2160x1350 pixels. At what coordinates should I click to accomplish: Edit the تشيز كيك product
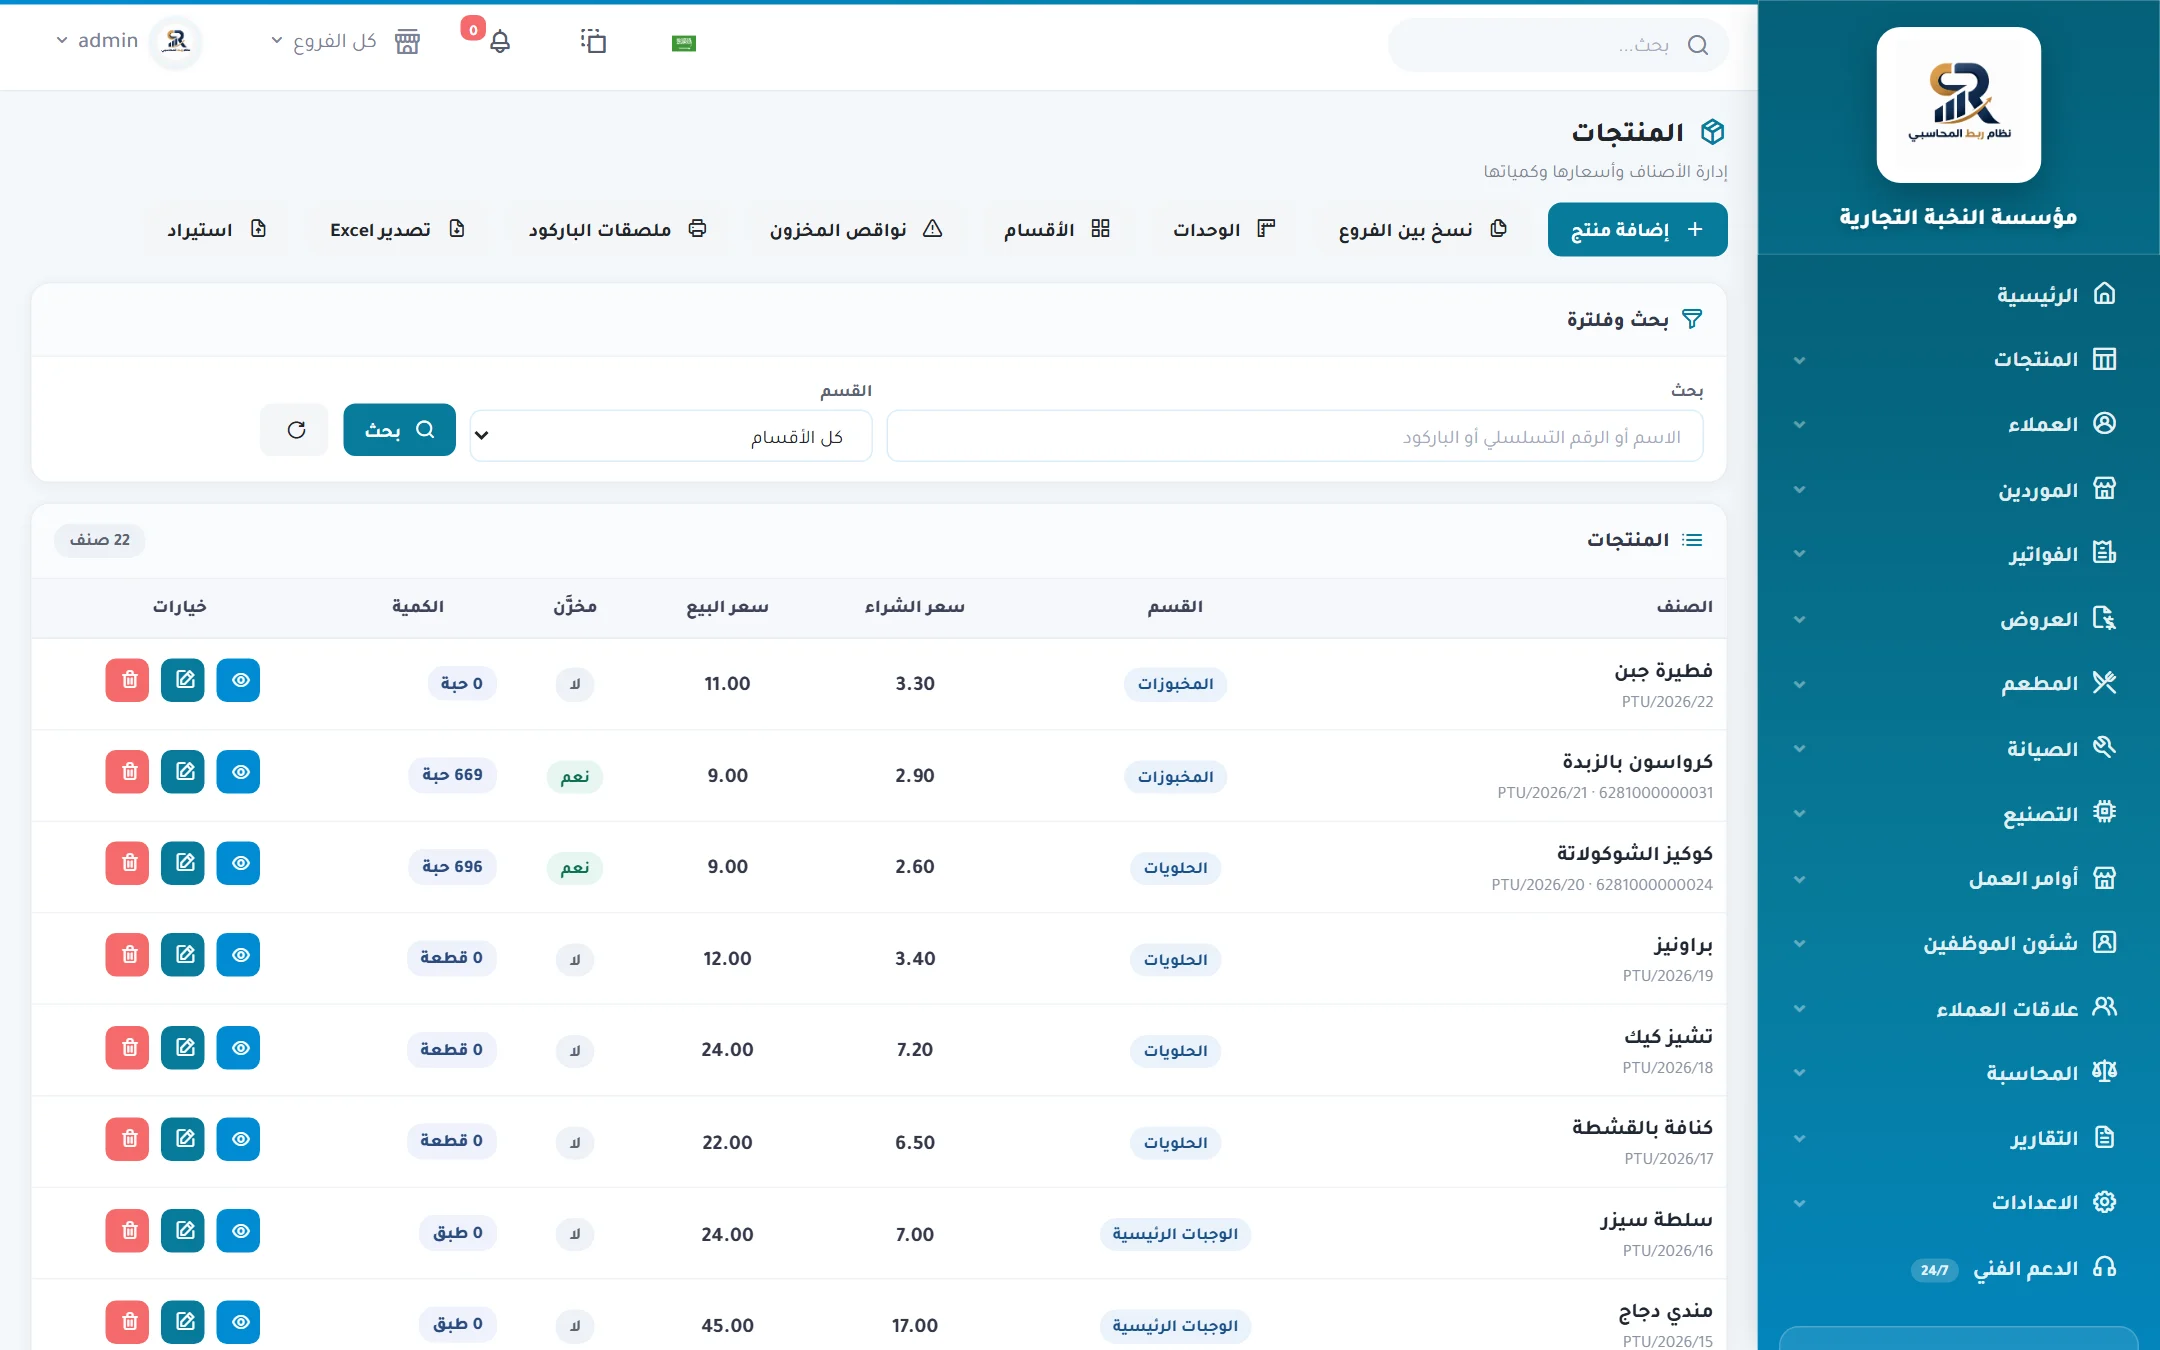point(183,1048)
